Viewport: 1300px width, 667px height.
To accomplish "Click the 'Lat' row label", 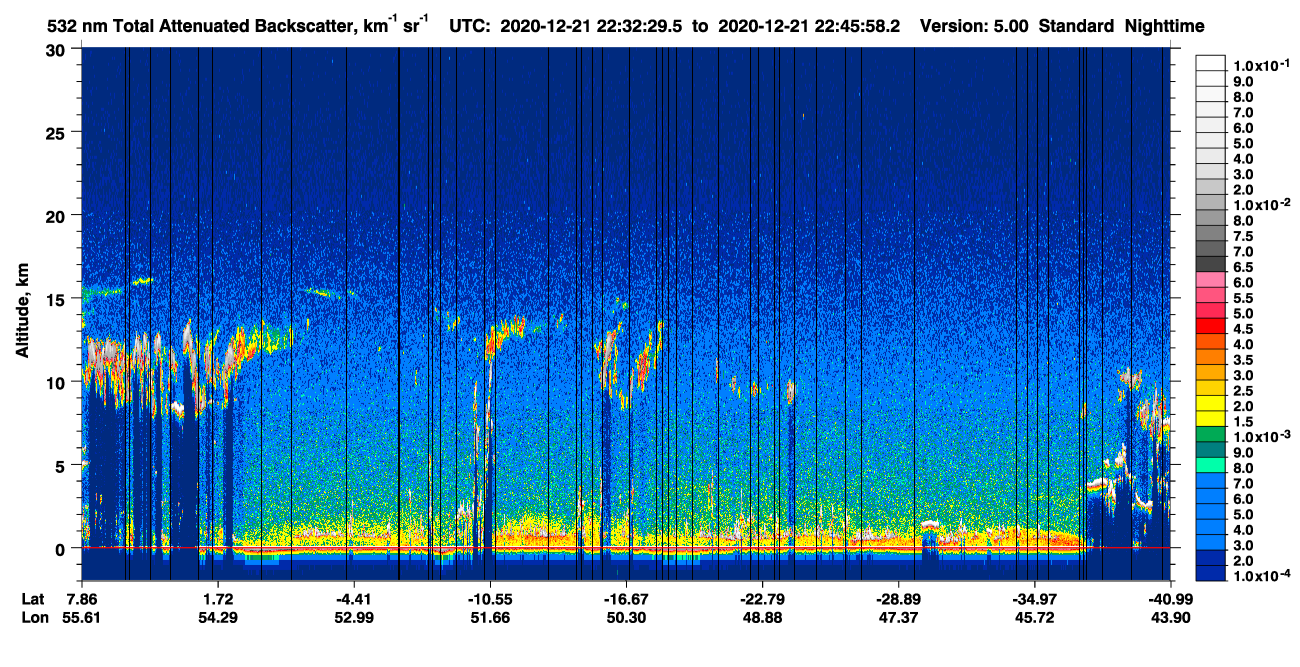I will click(33, 599).
